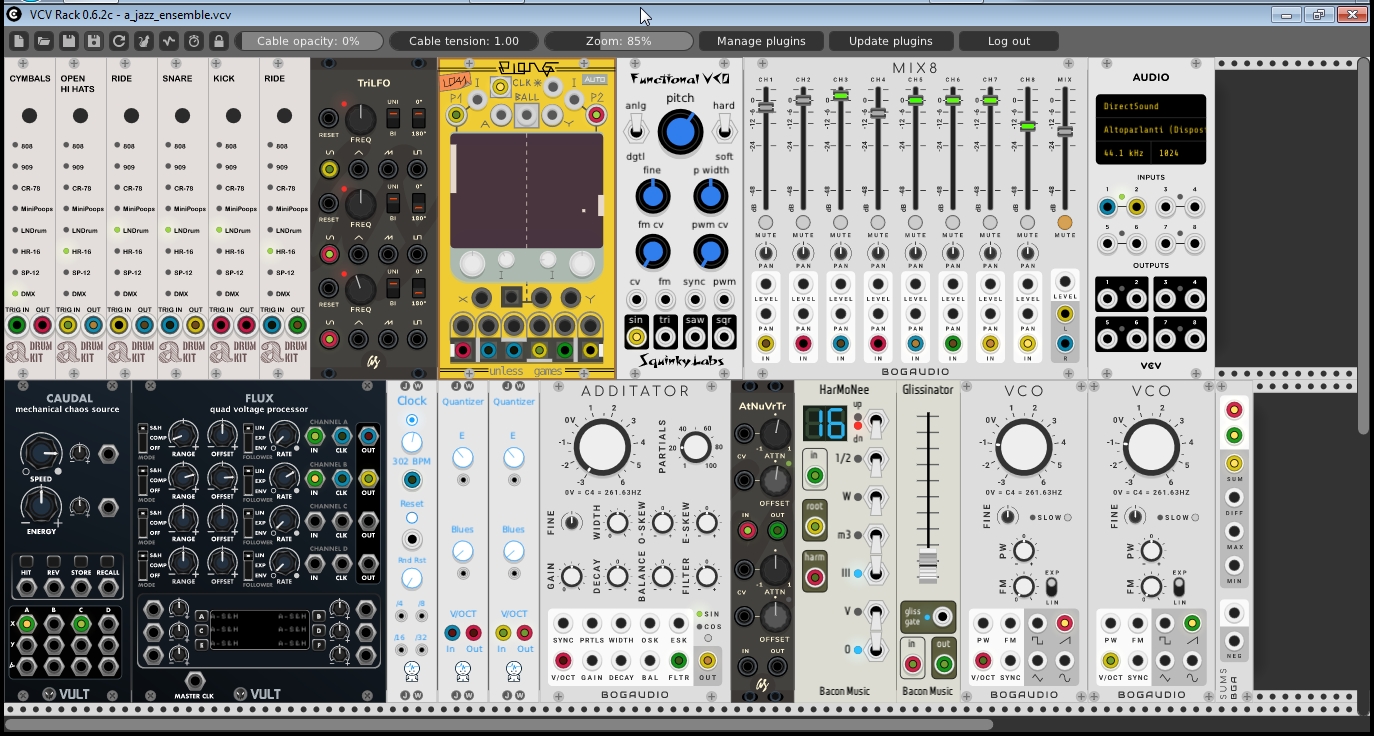Create a new patch from the toolbar

pyautogui.click(x=19, y=41)
